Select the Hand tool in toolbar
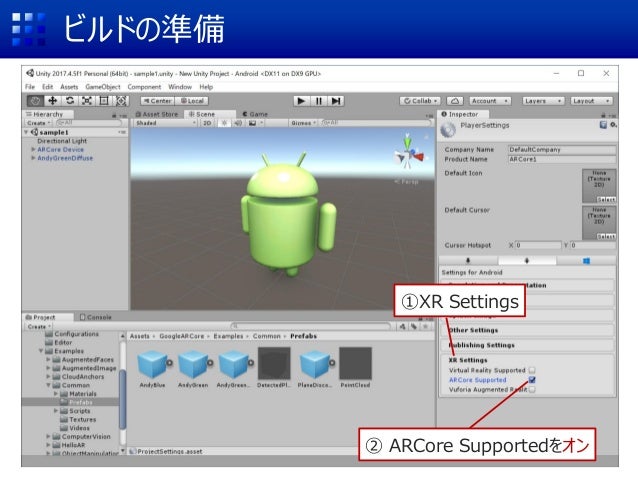 click(x=35, y=101)
